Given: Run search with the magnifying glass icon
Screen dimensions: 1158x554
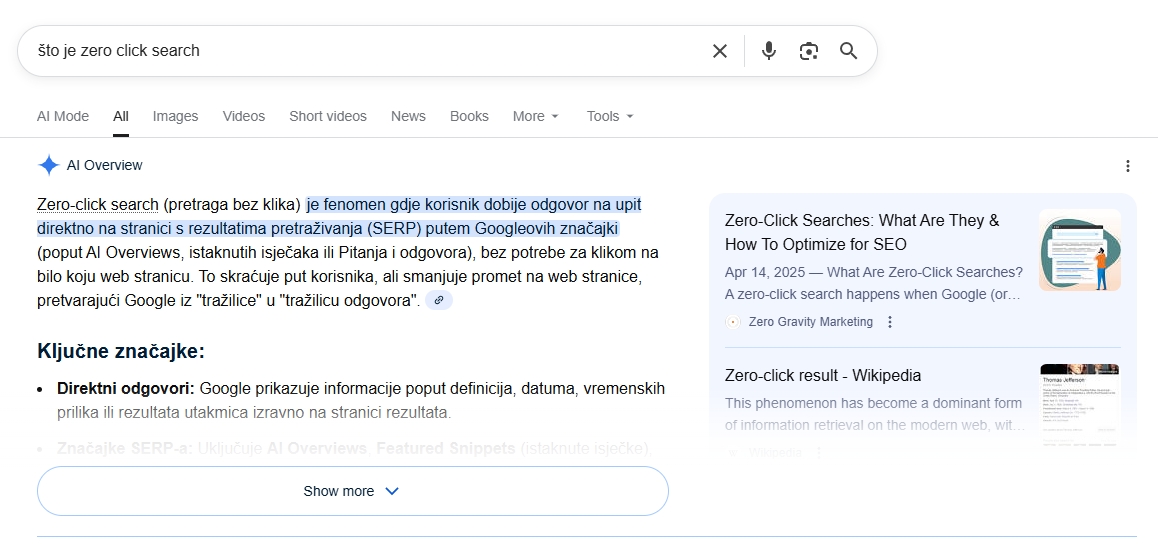Looking at the screenshot, I should click(x=849, y=51).
